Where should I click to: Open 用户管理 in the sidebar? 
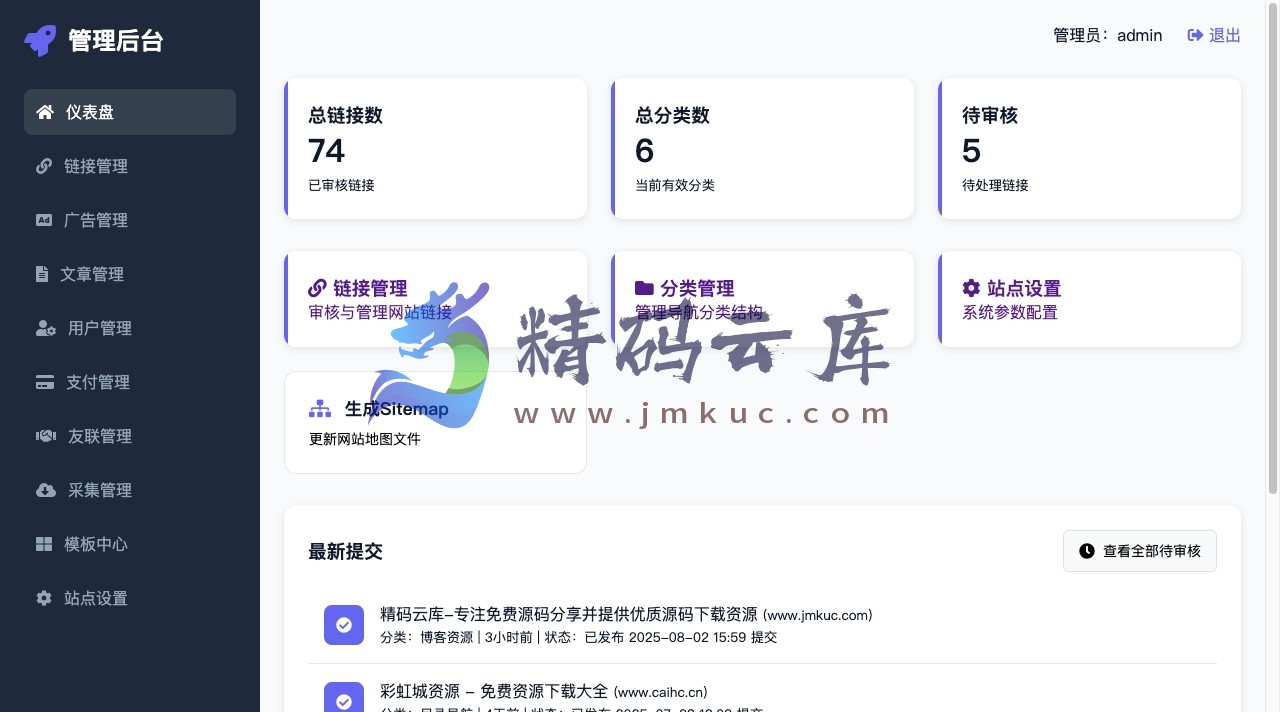(130, 328)
